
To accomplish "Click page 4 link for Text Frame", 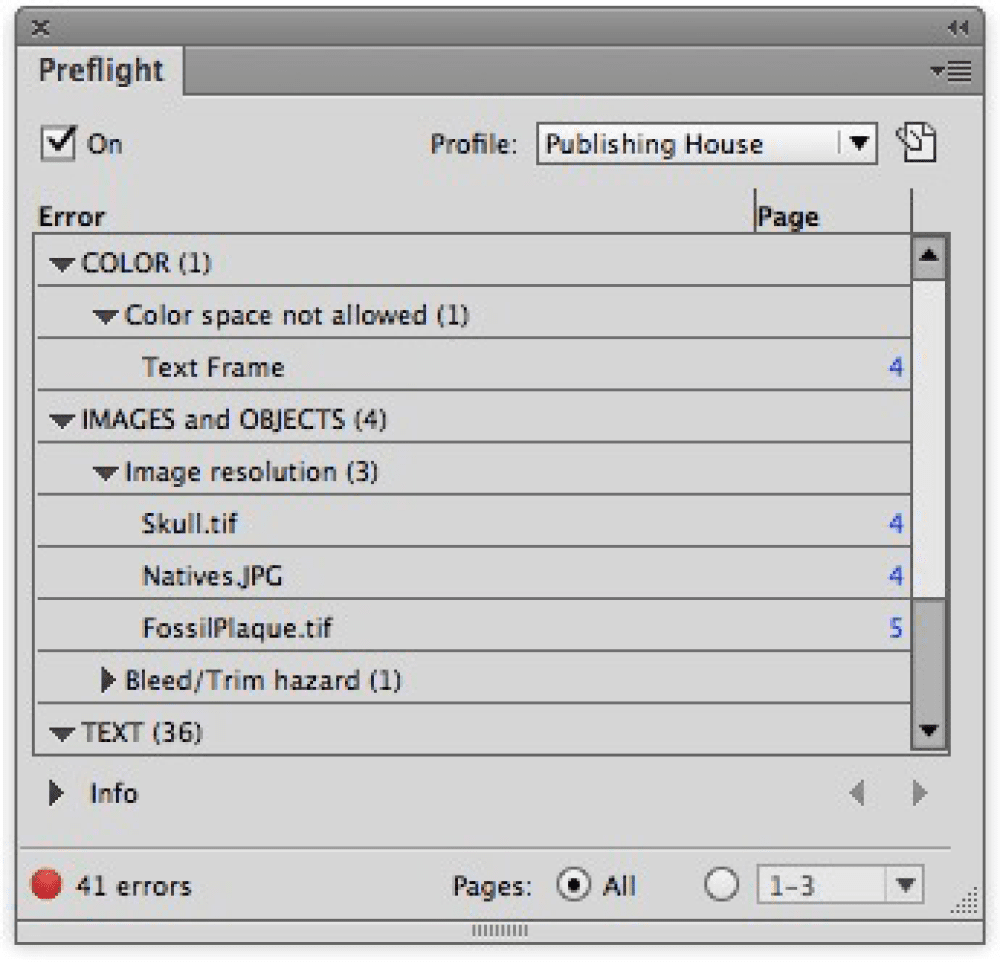I will pos(895,368).
